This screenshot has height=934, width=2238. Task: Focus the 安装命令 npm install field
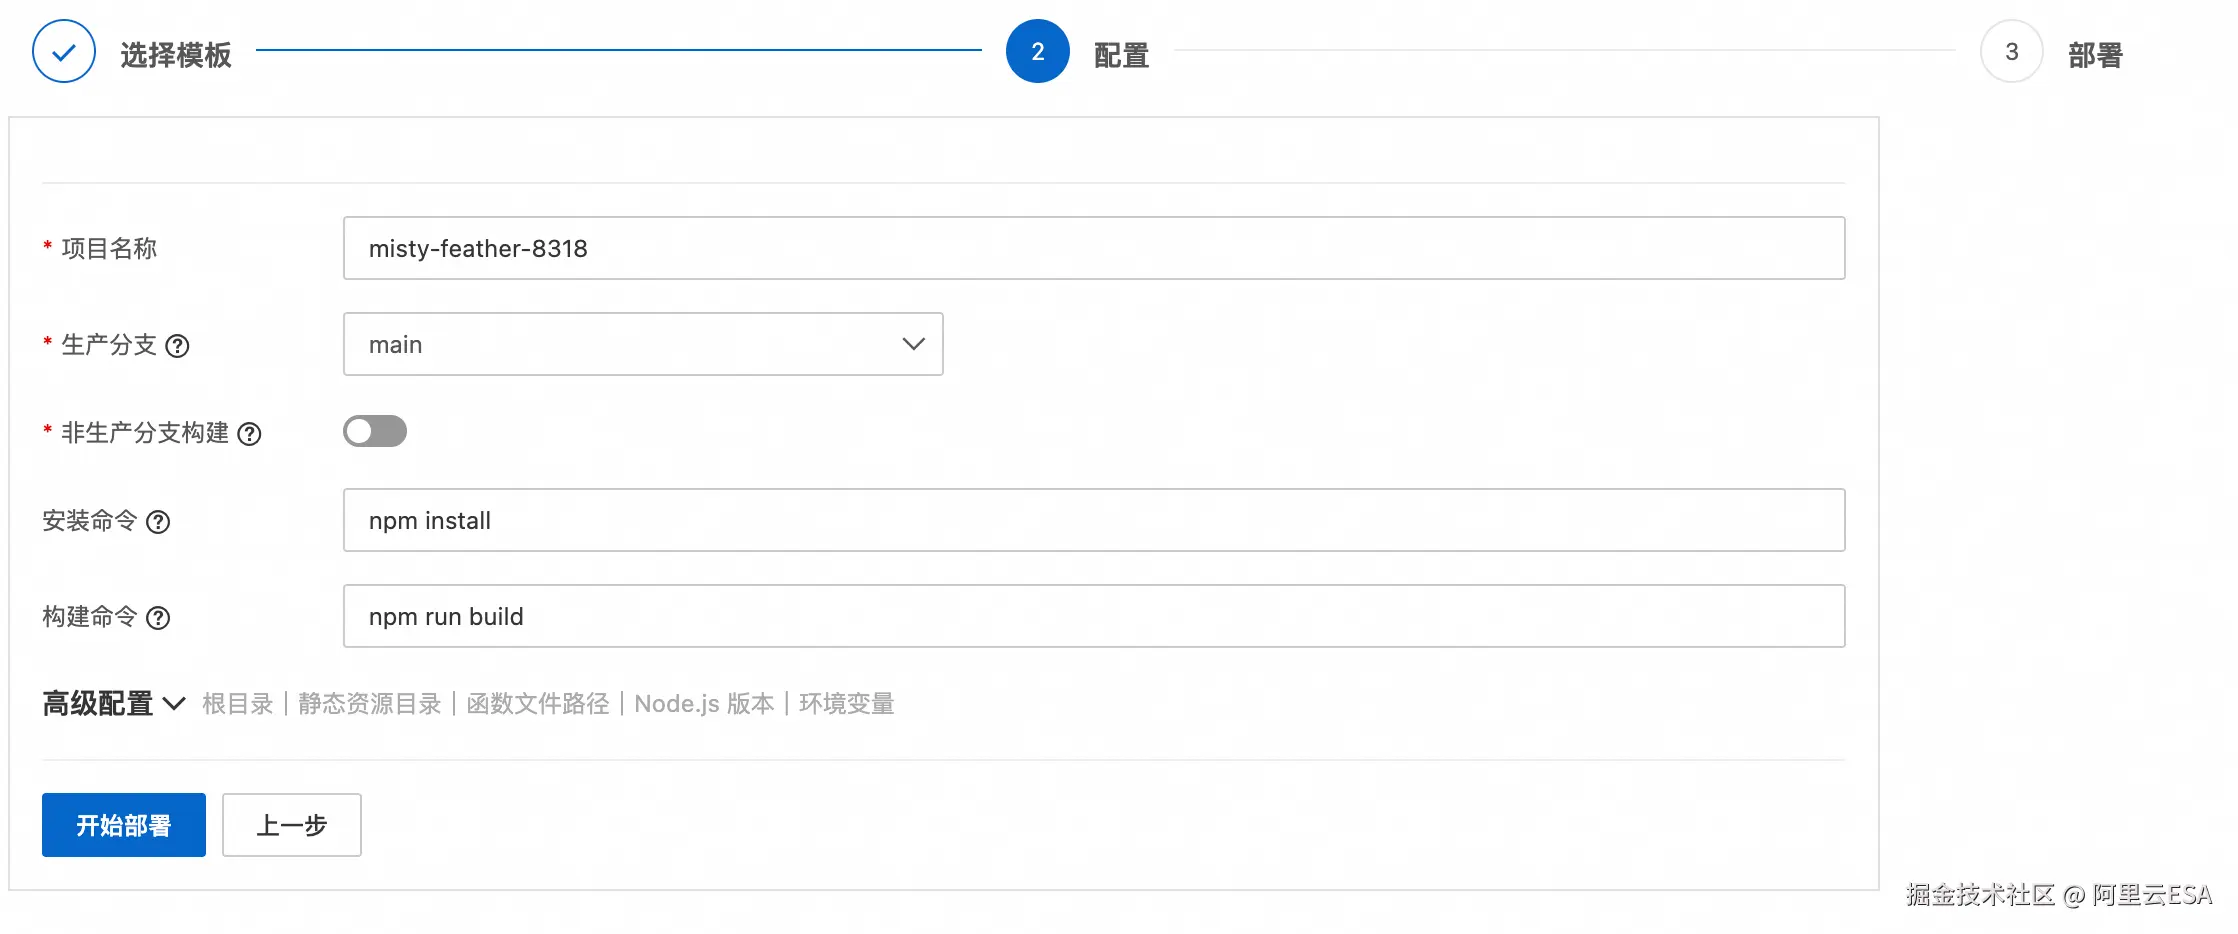click(1094, 520)
